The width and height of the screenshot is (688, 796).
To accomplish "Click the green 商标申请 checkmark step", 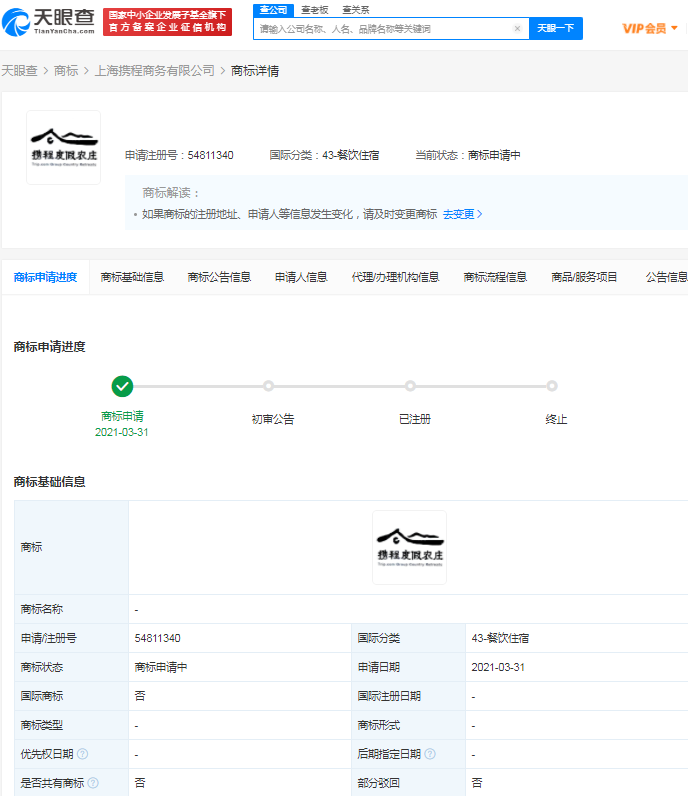I will pos(122,386).
